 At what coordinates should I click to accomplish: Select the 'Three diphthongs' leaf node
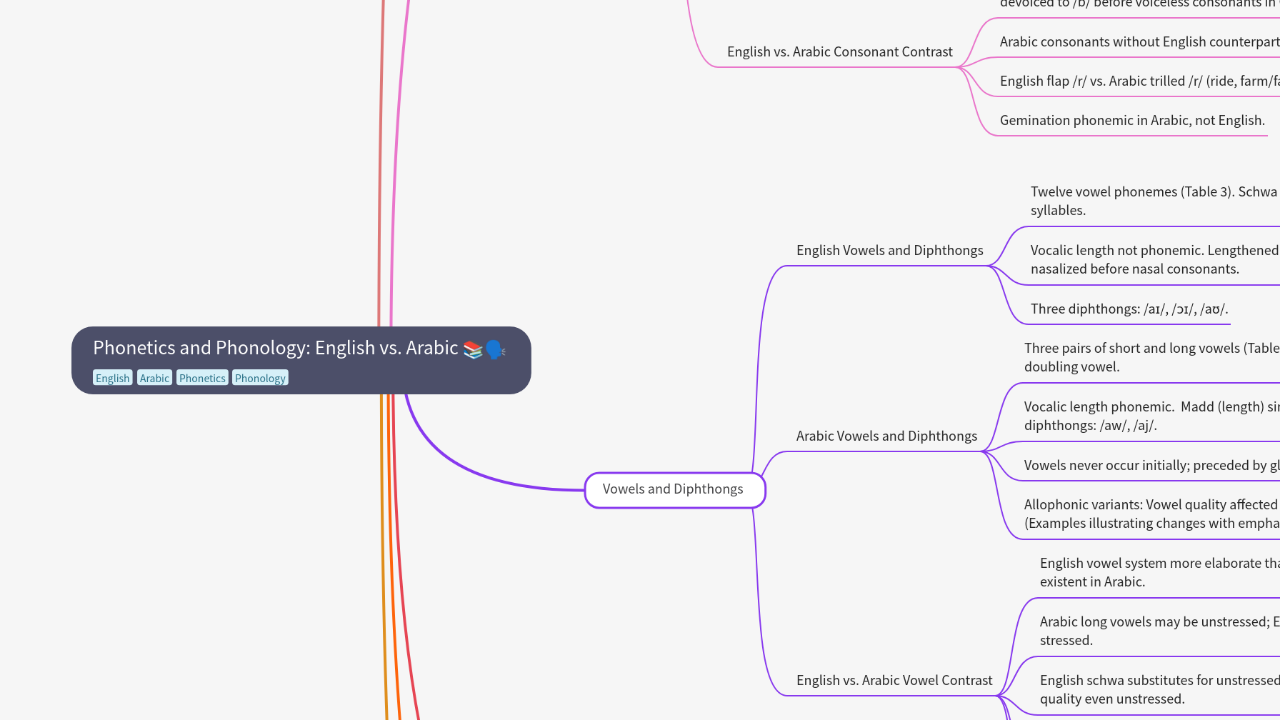click(x=1128, y=309)
